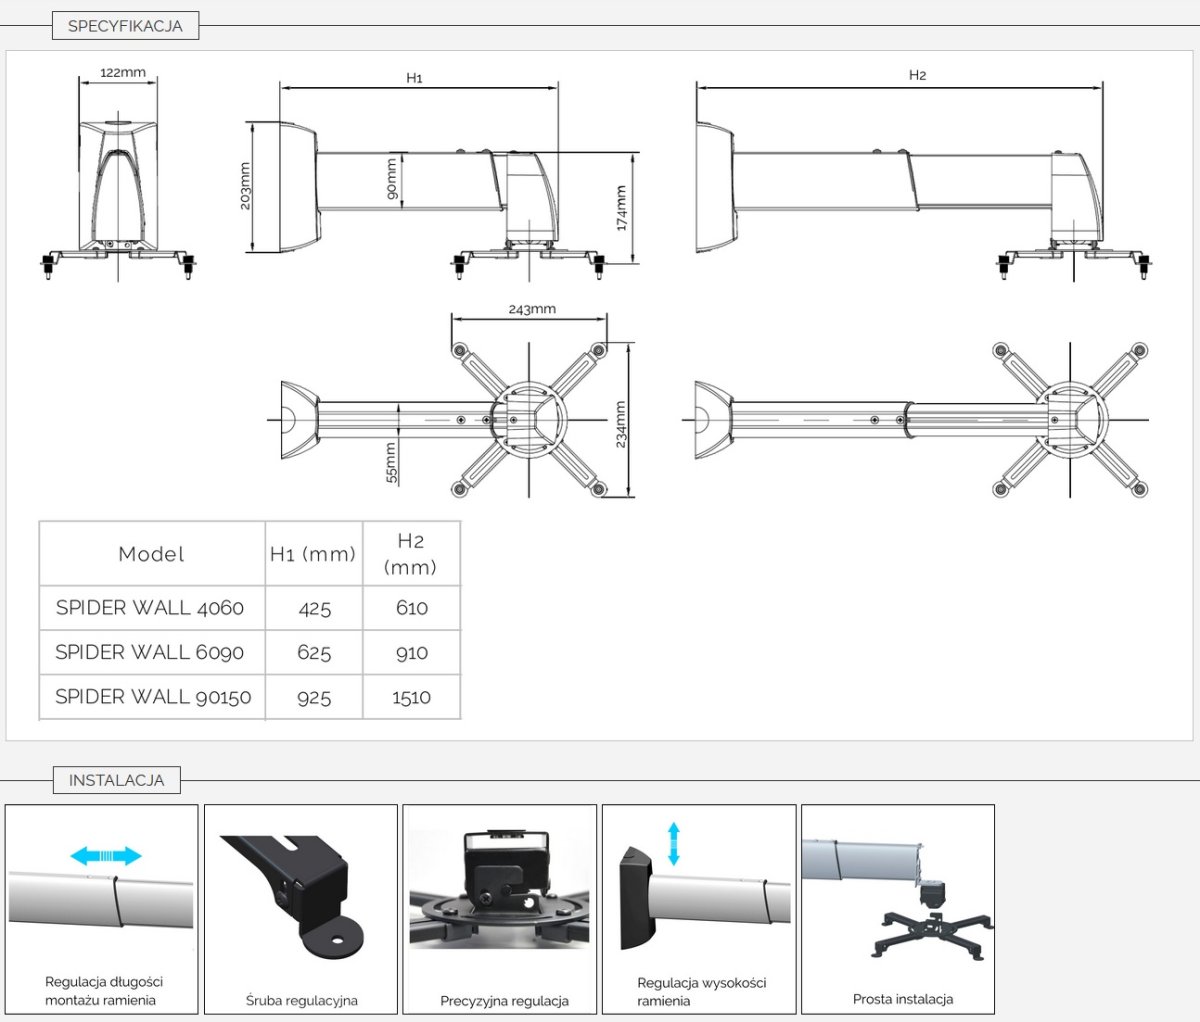Click the blue horizontal double-arrow icon
The height and width of the screenshot is (1022, 1200).
[106, 855]
